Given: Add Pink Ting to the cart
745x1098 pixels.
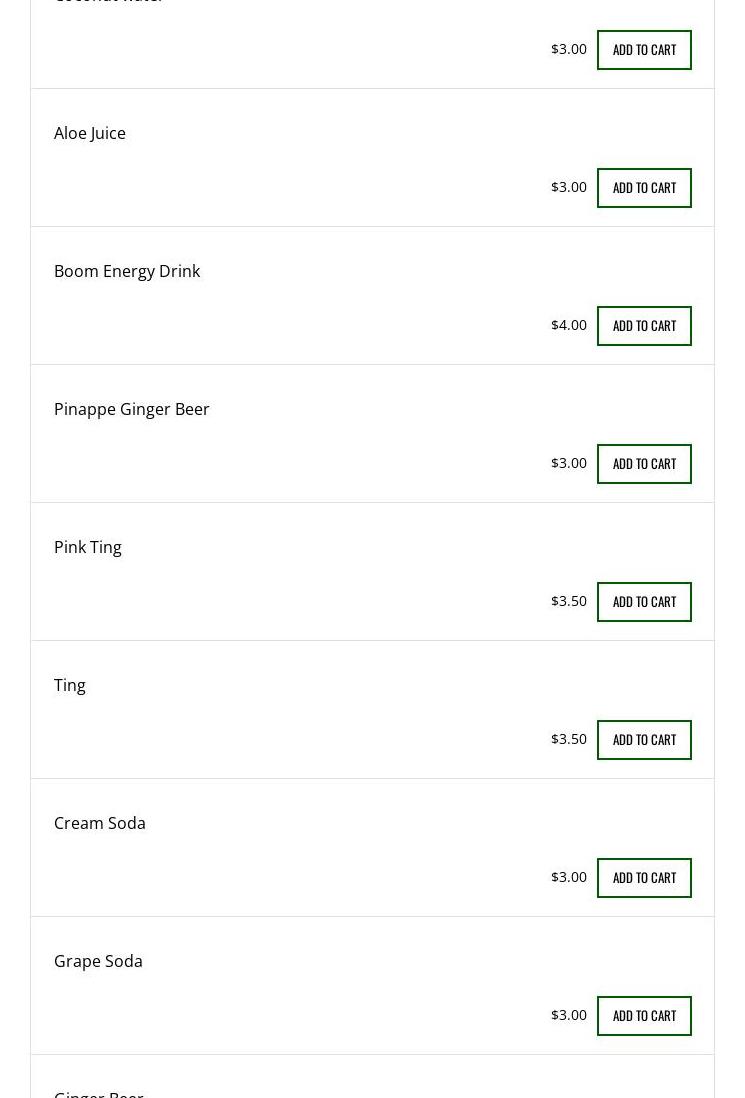Looking at the screenshot, I should (644, 602).
